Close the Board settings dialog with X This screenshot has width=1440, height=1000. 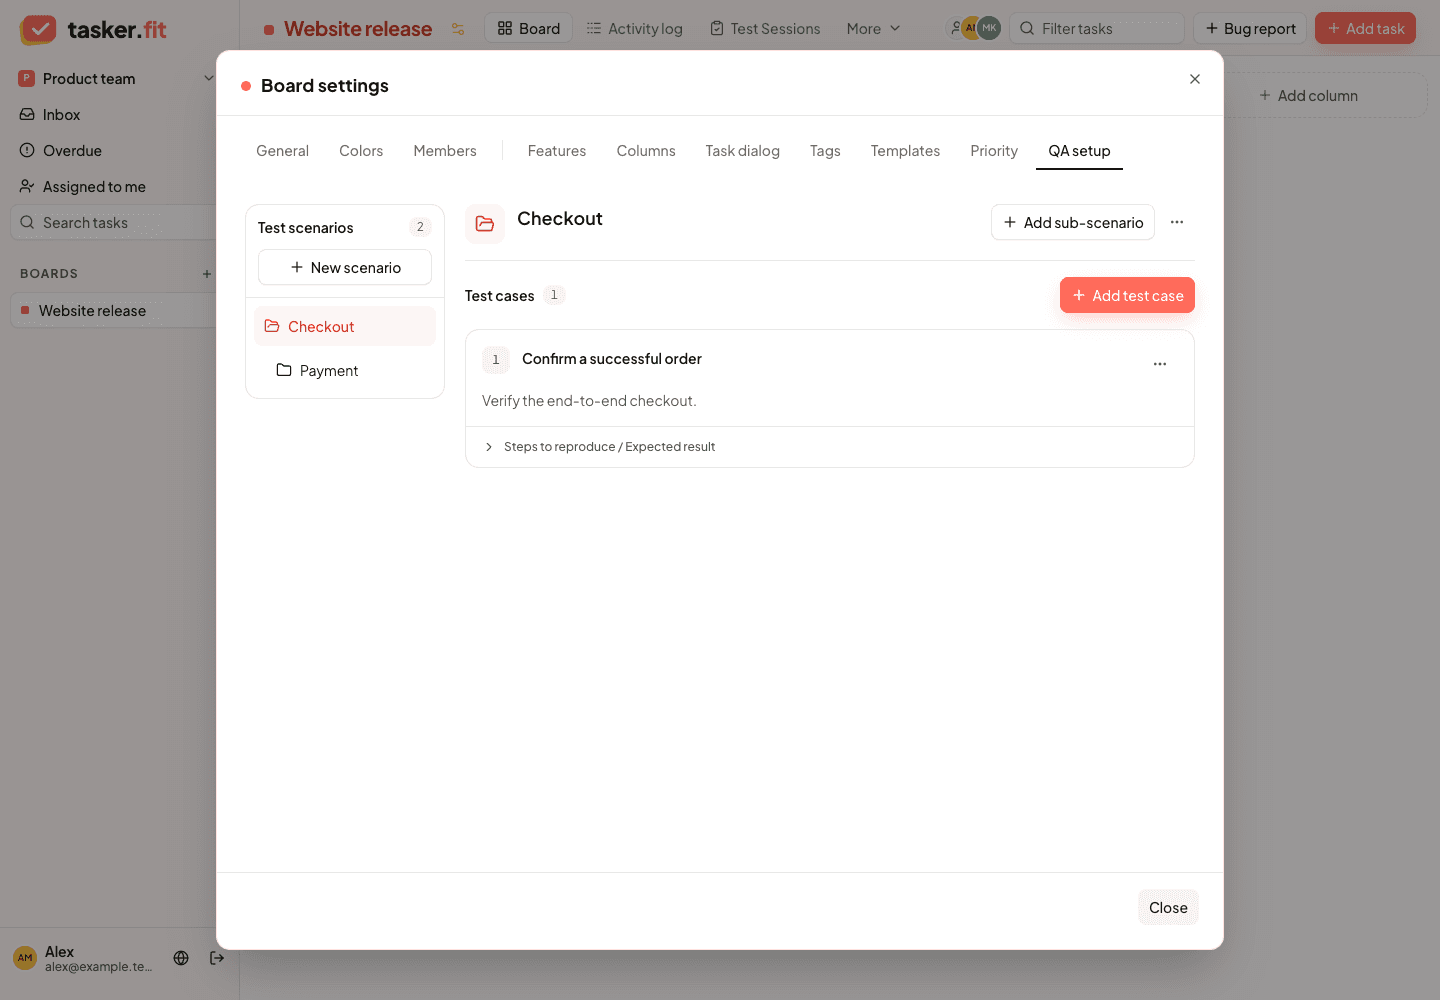point(1195,79)
